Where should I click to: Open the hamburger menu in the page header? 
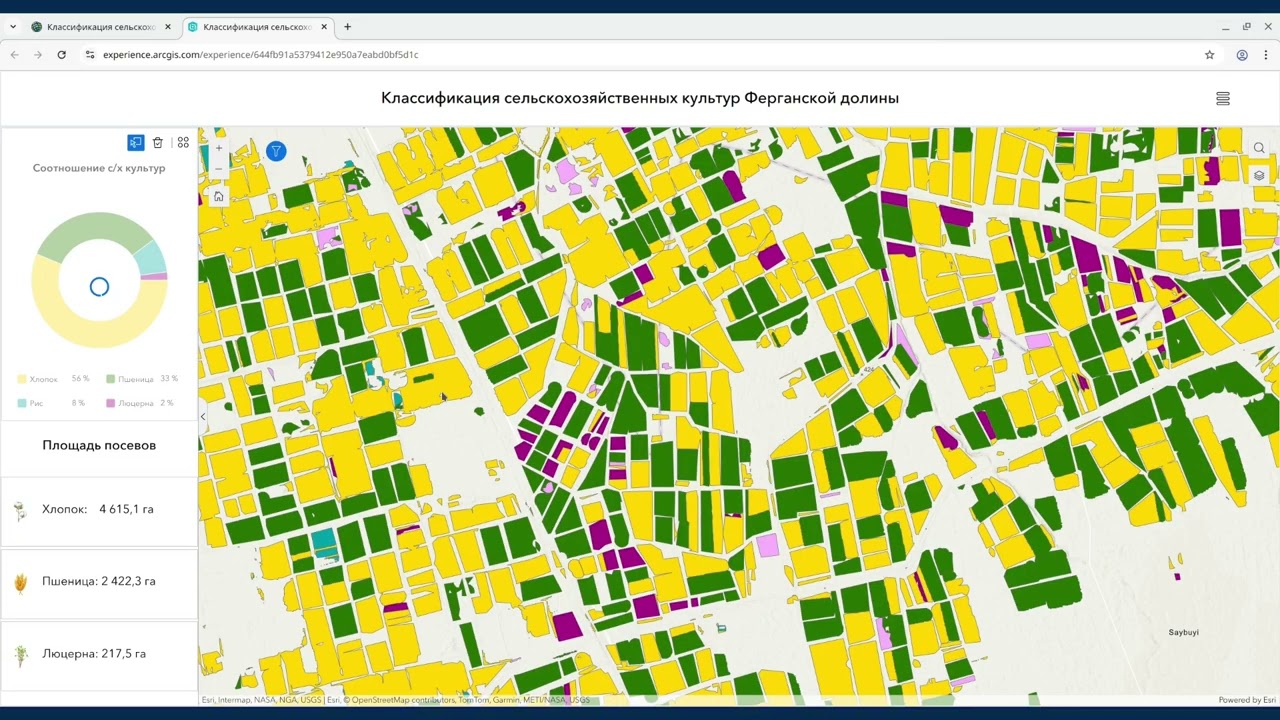tap(1222, 98)
